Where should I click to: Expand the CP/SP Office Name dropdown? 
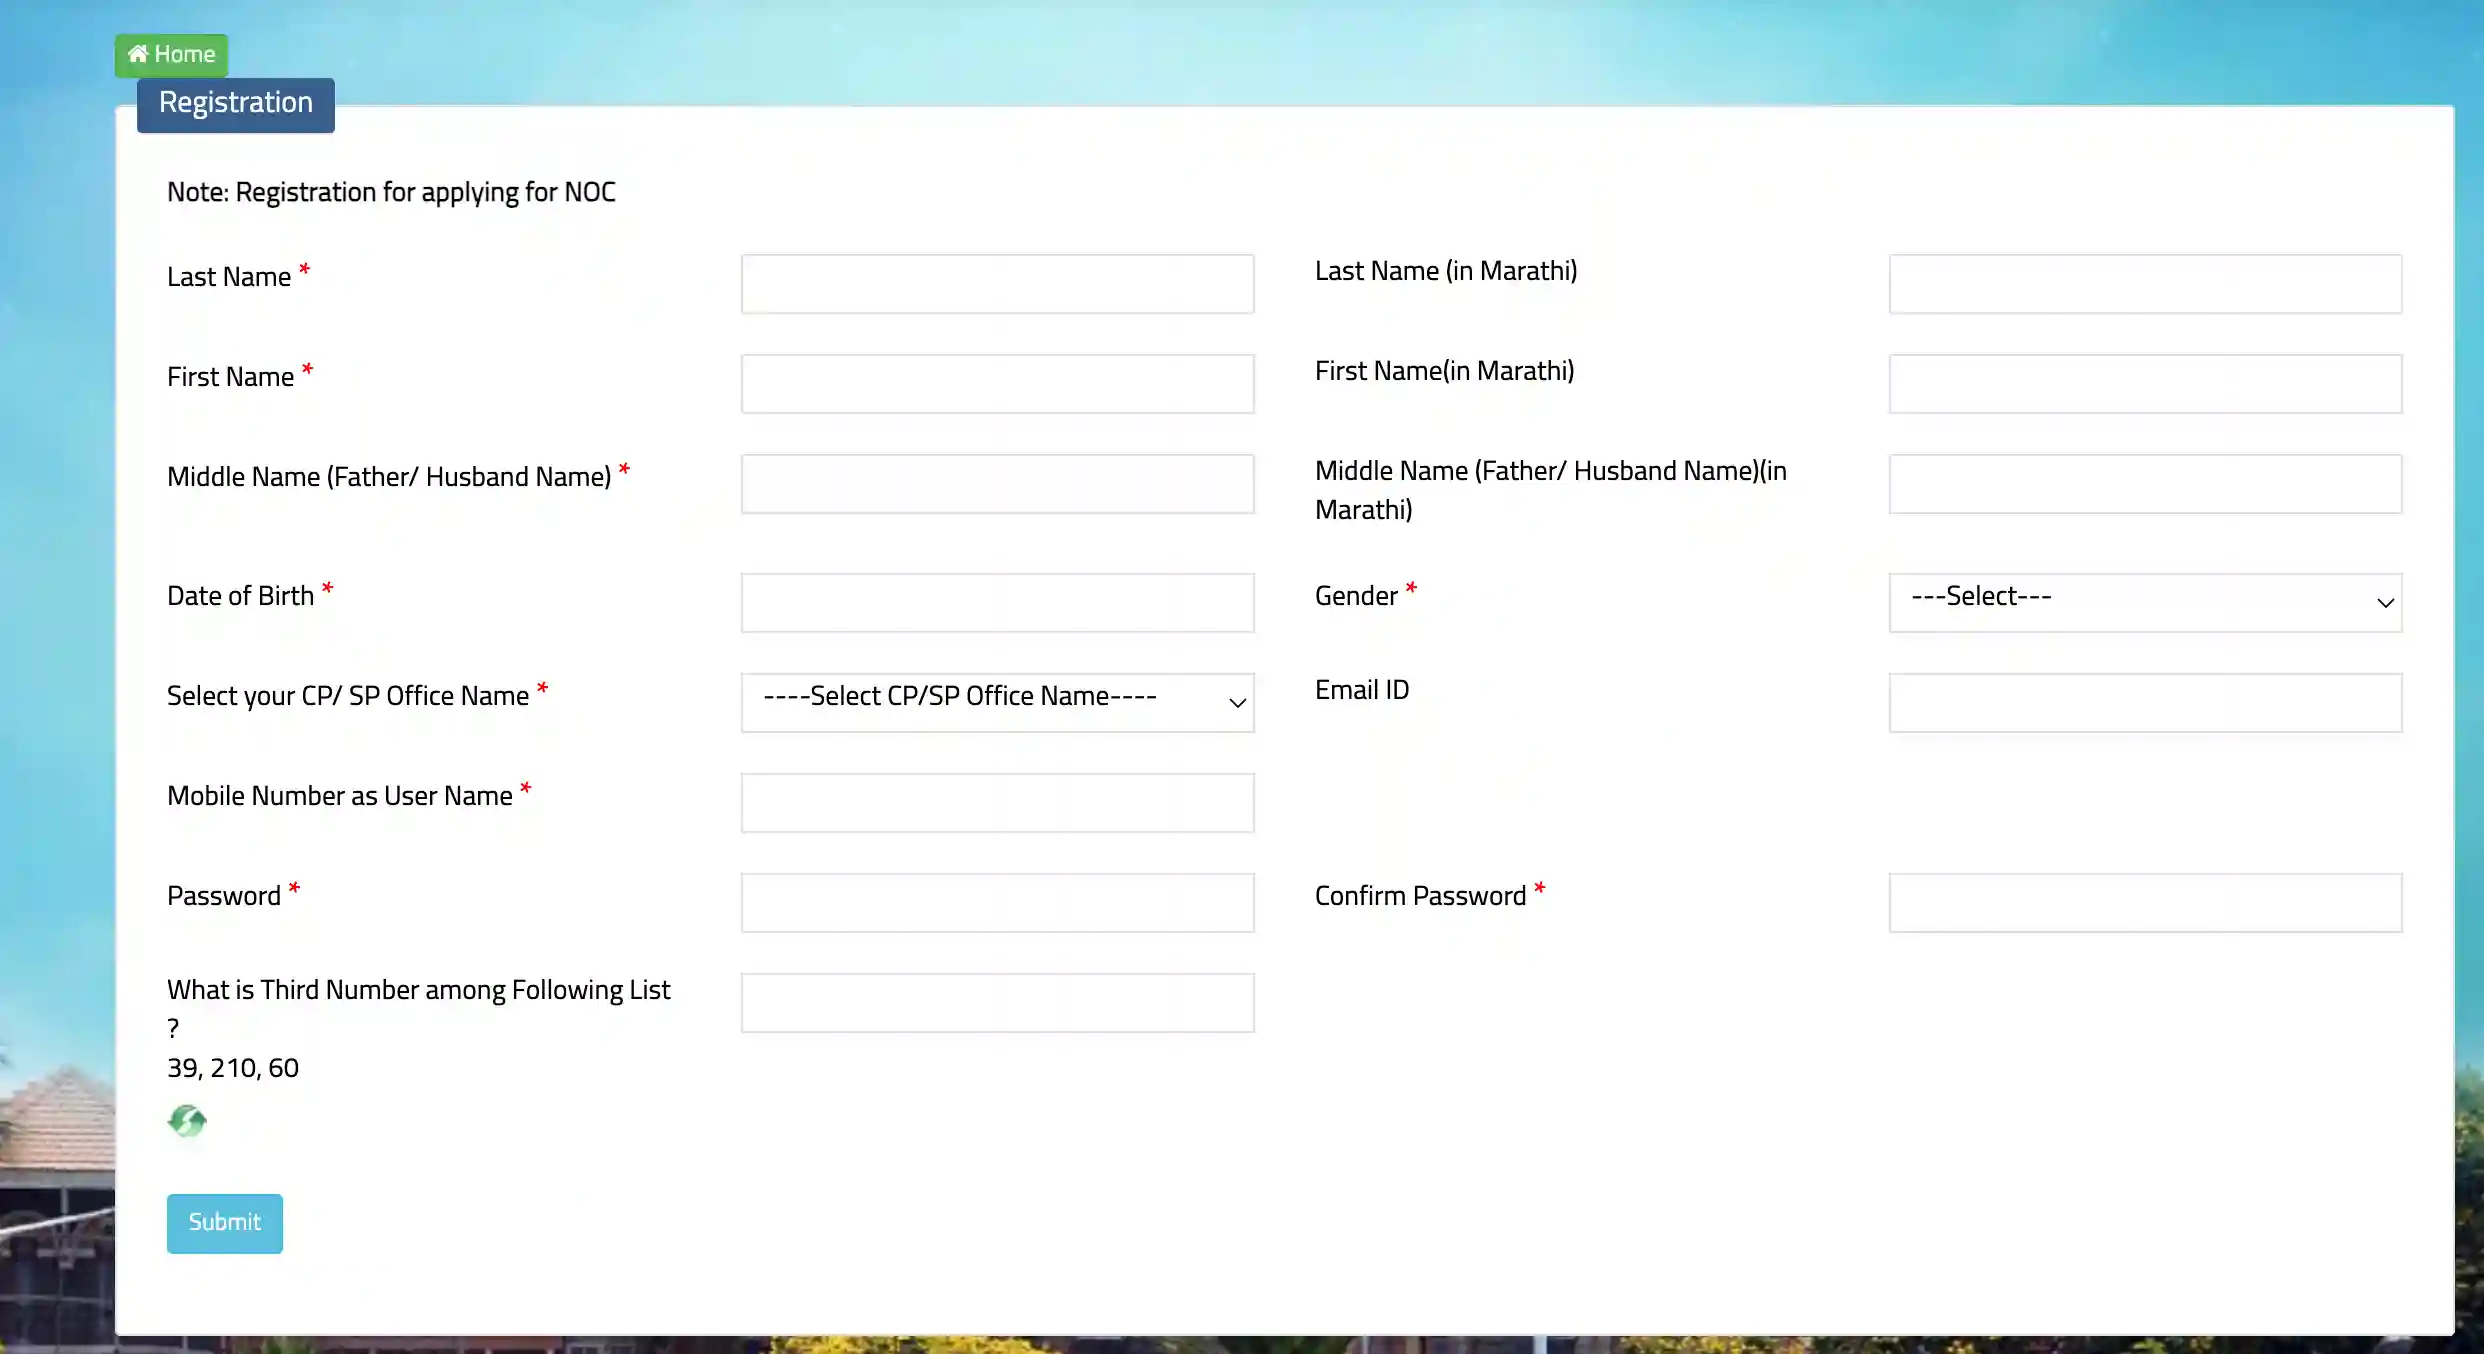tap(997, 702)
